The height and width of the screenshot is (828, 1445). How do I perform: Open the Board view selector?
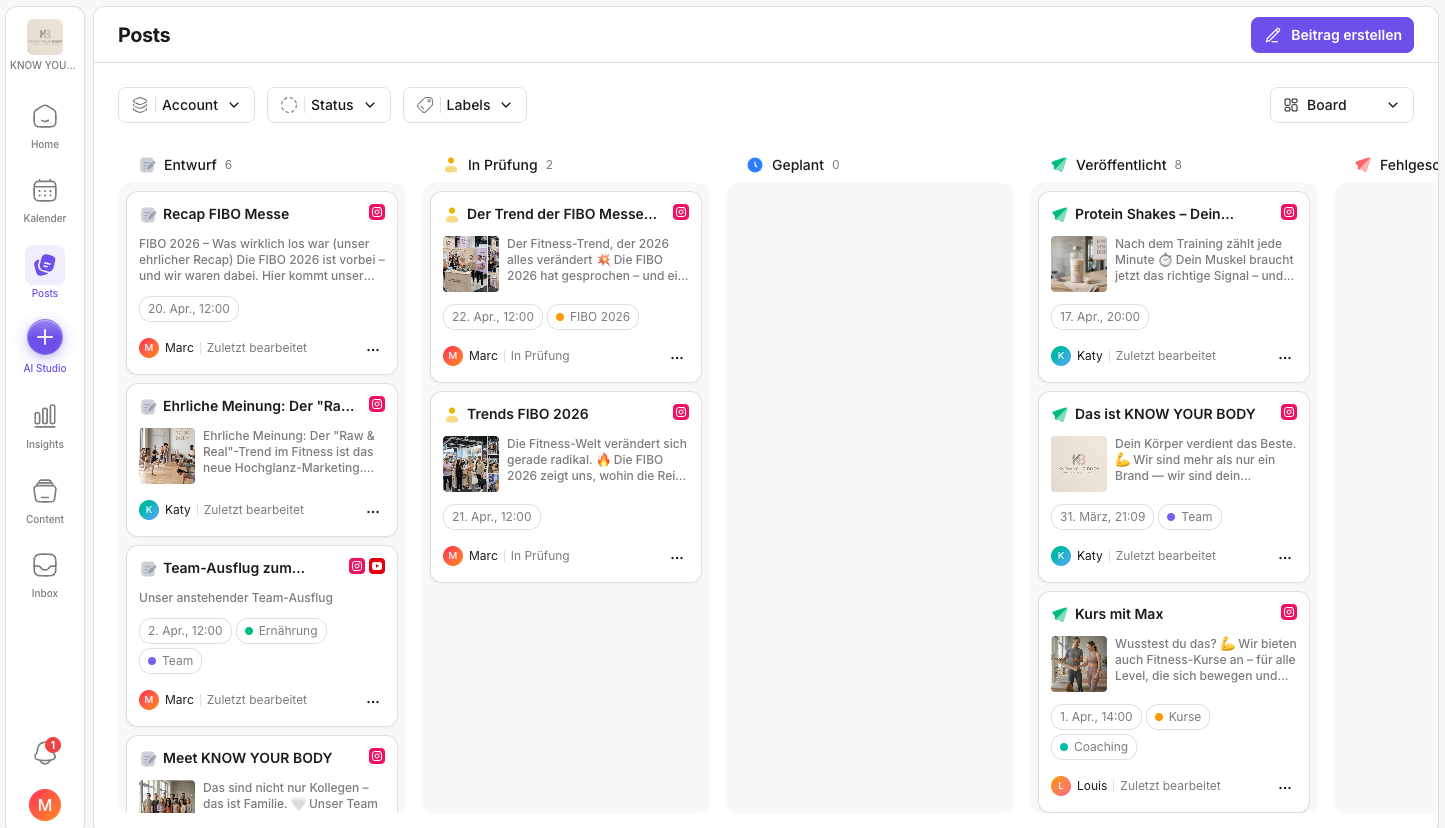click(x=1341, y=105)
